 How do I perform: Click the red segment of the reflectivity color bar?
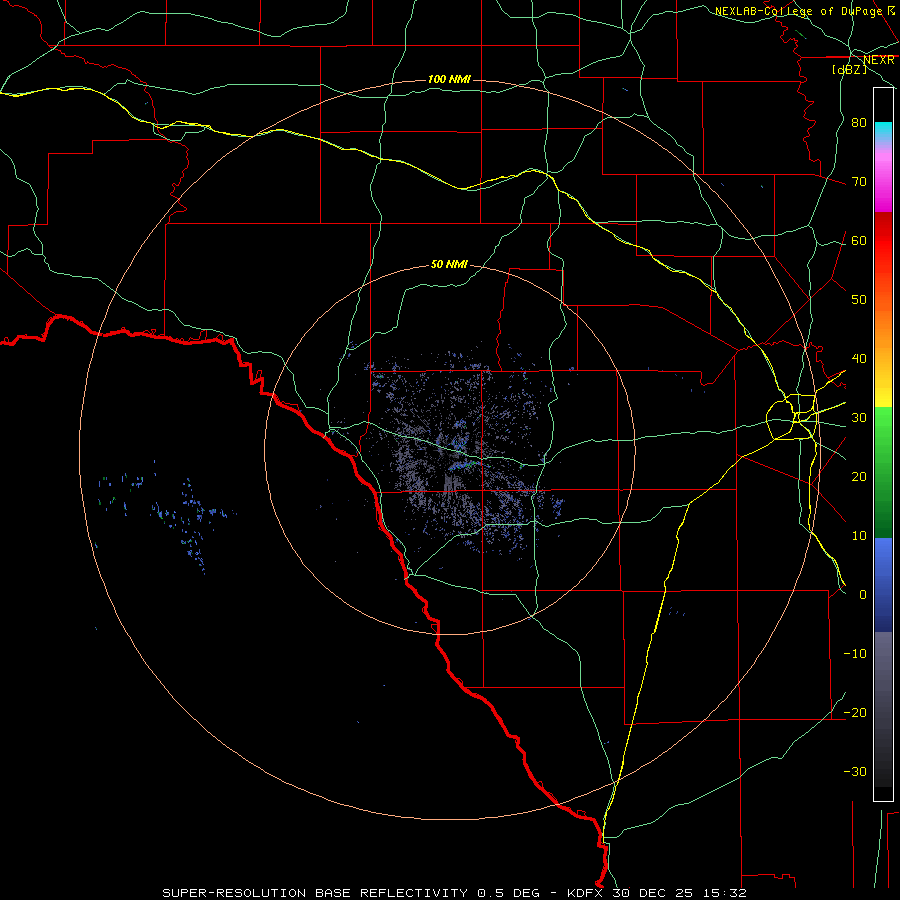click(883, 241)
